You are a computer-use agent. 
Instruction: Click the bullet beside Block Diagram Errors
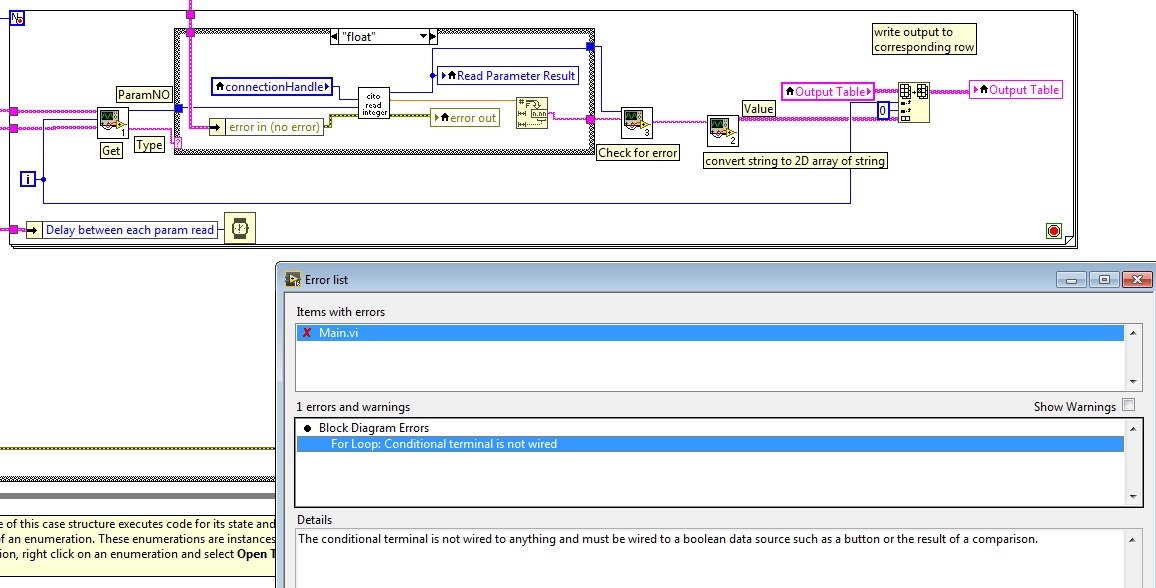click(307, 428)
